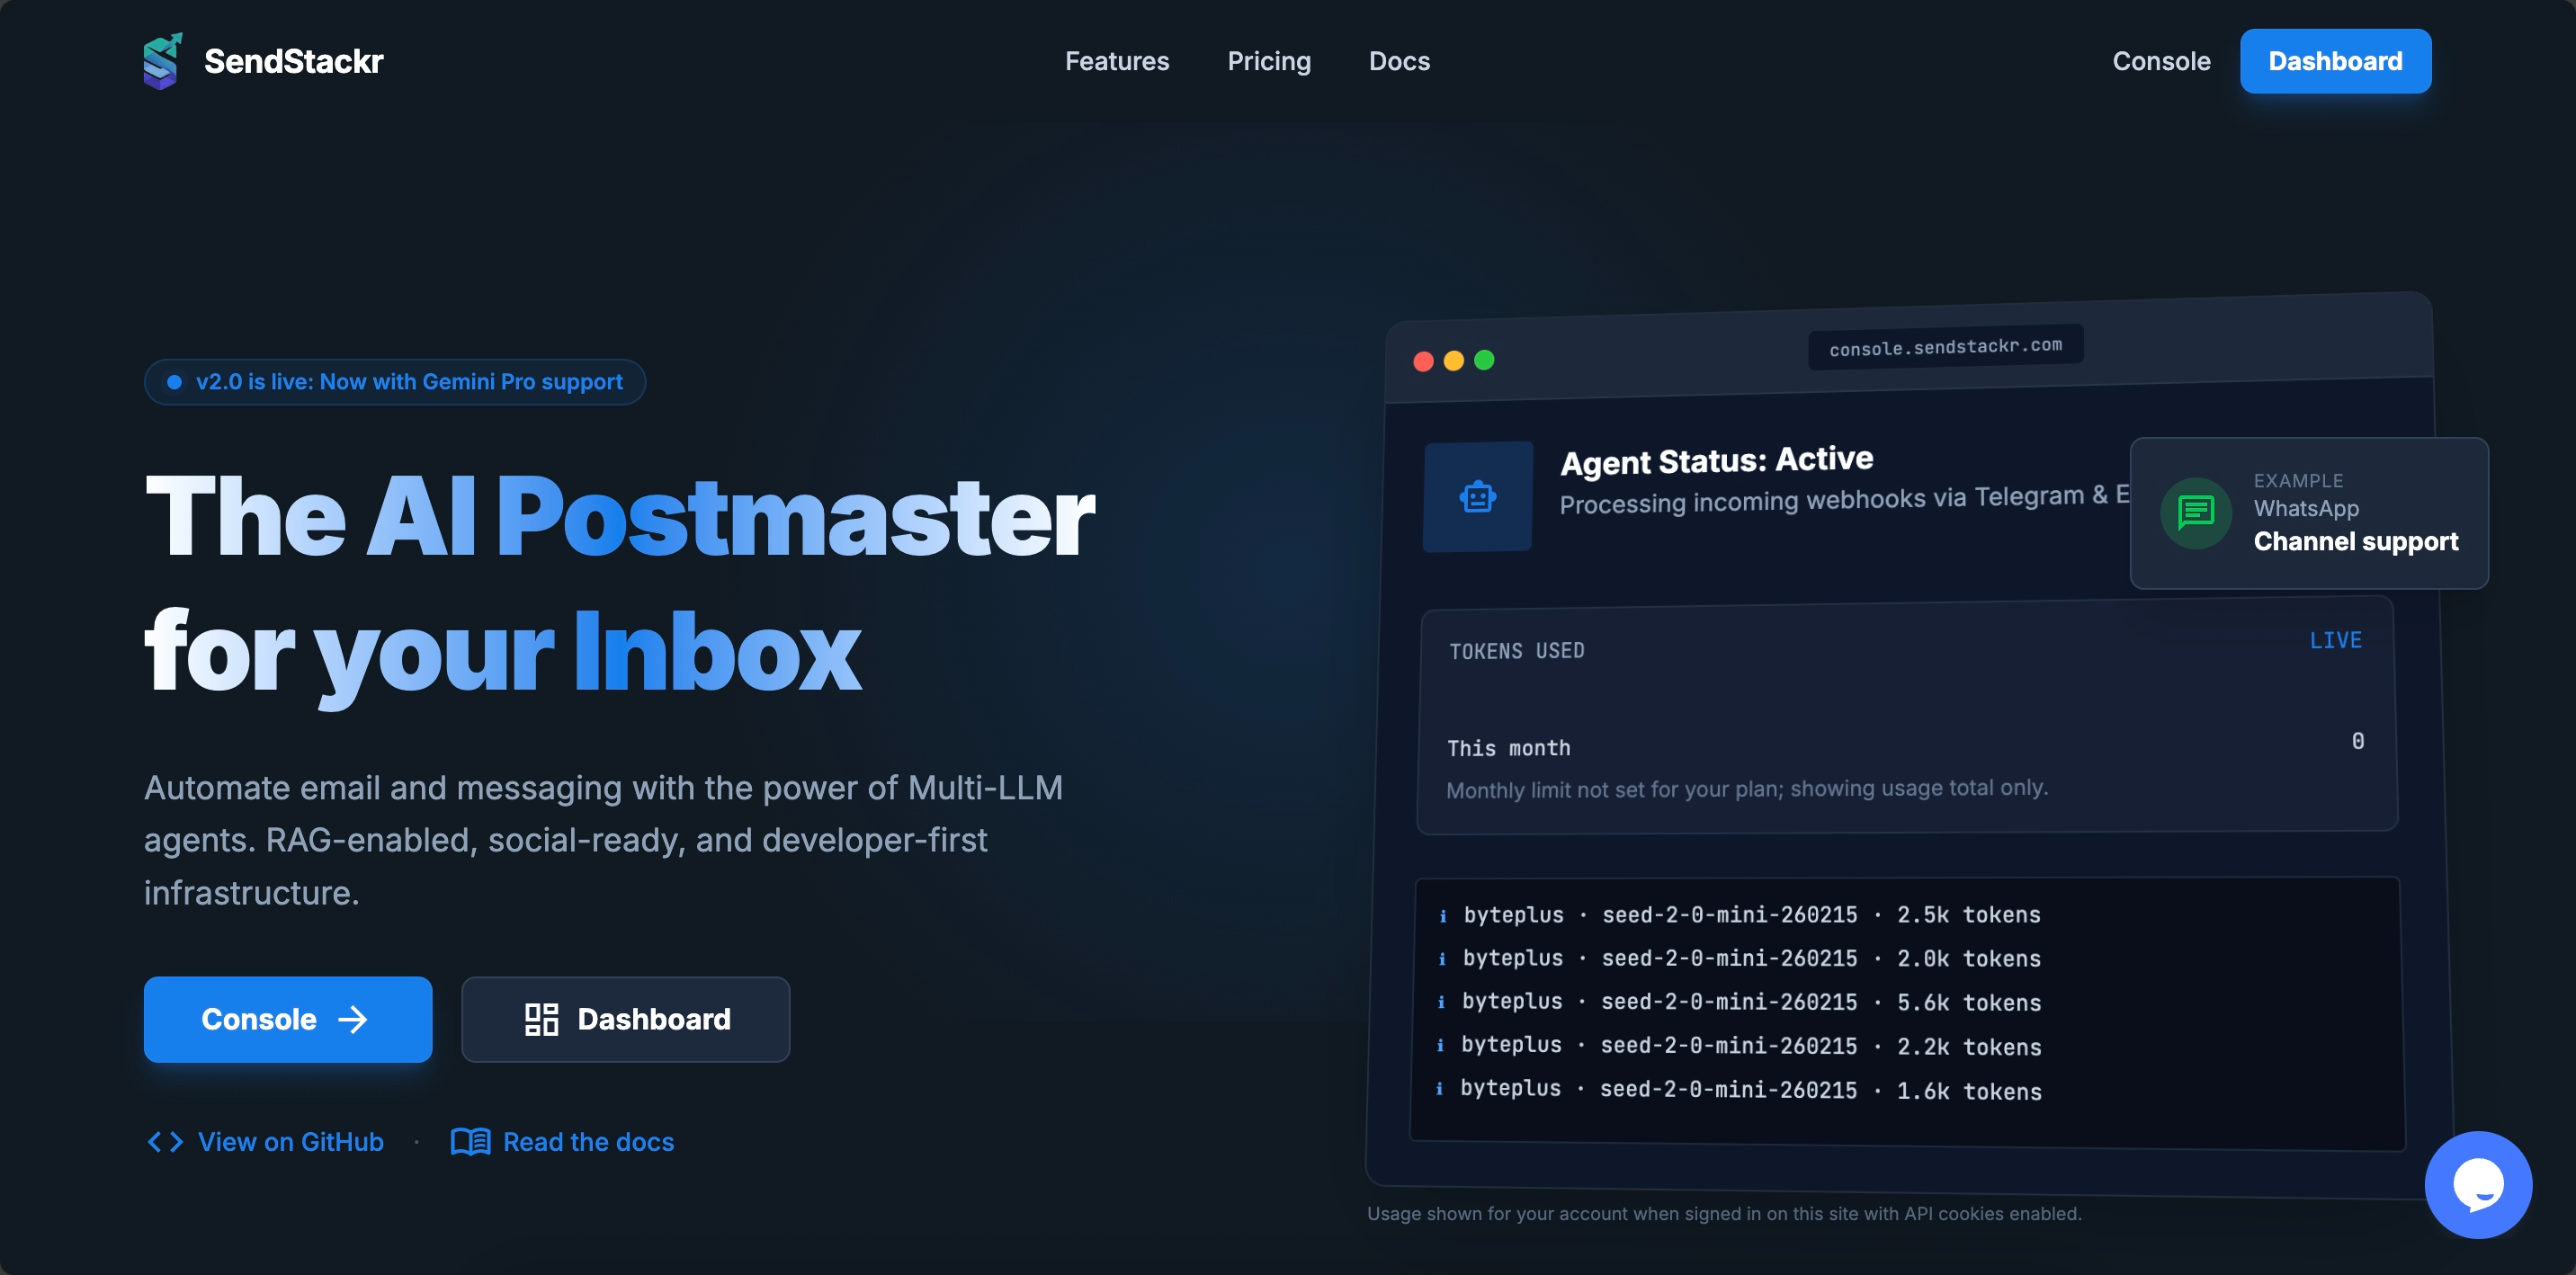Open the chat support bubble
The height and width of the screenshot is (1275, 2576).
pyautogui.click(x=2480, y=1184)
